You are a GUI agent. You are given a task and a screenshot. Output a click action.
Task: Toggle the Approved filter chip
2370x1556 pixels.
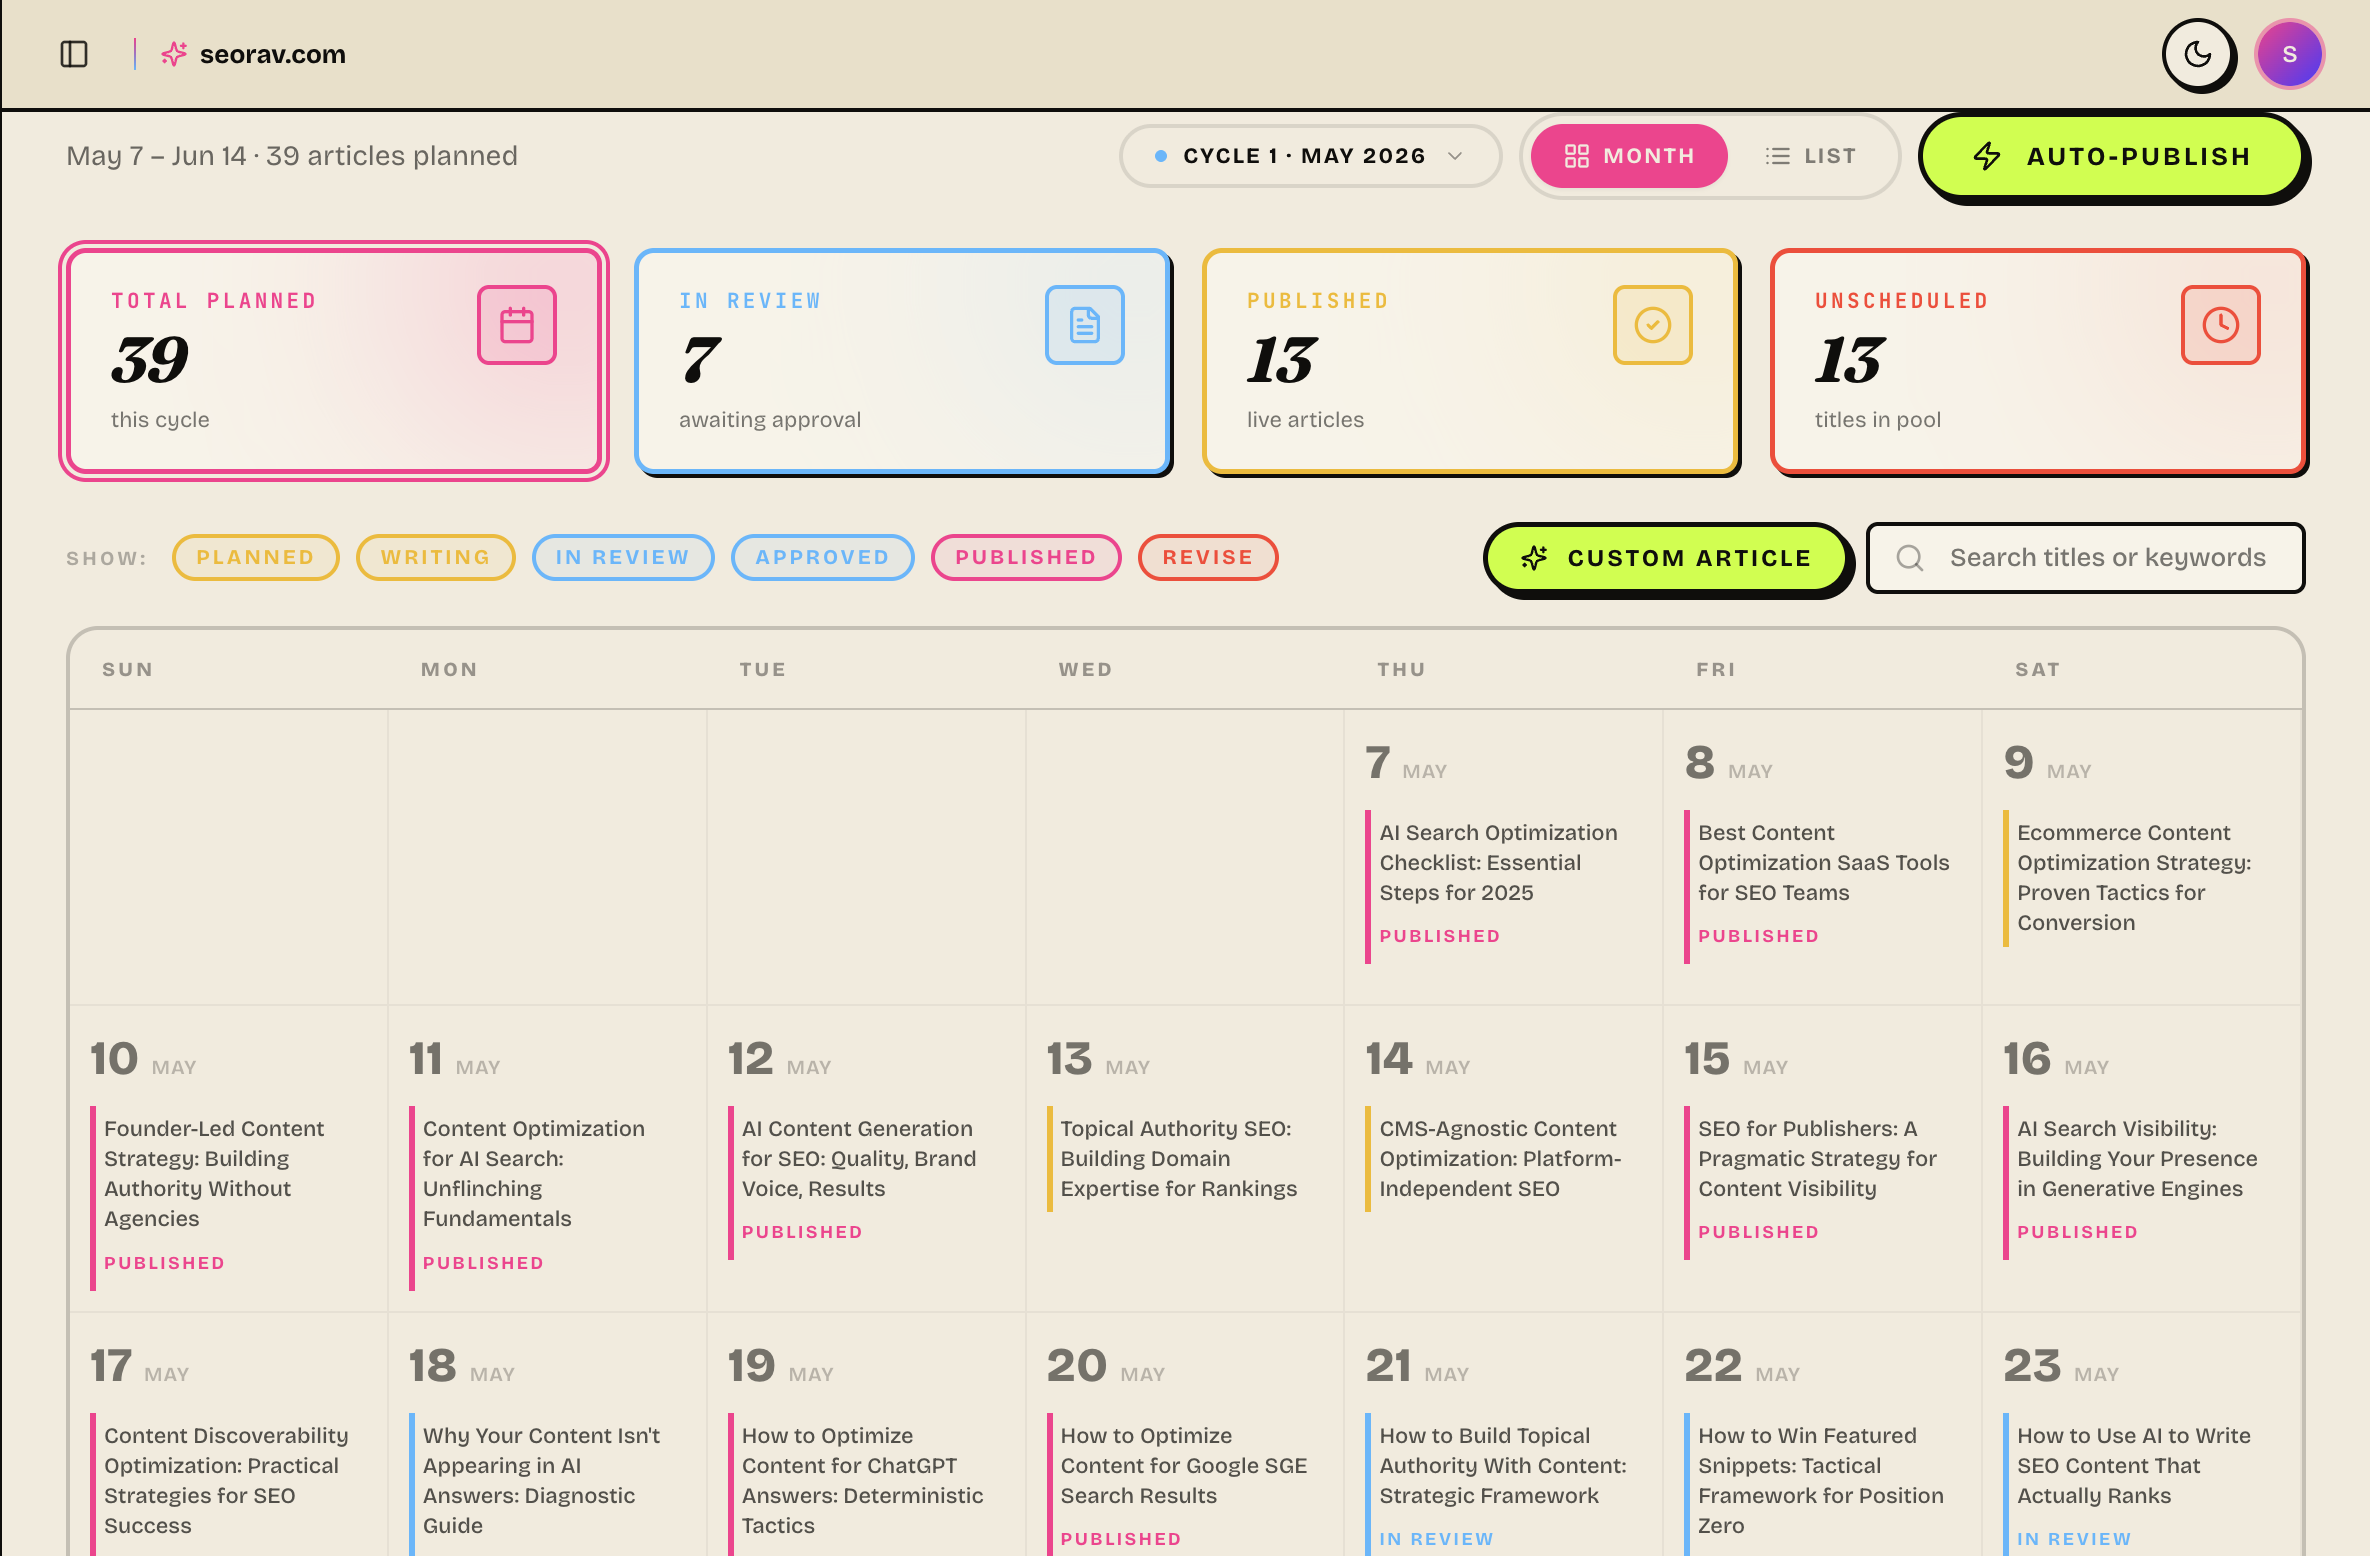(x=823, y=557)
